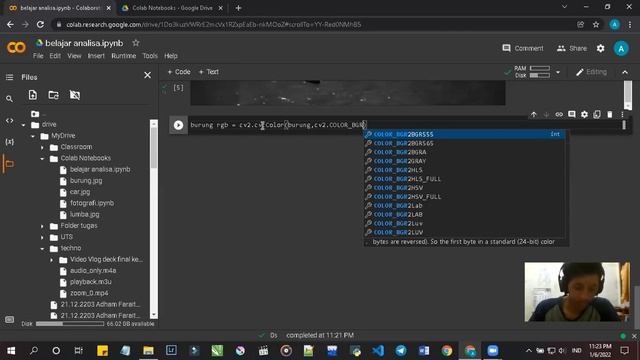Open Word from the taskbar
Viewport: 640px width, 360px height.
coord(424,351)
